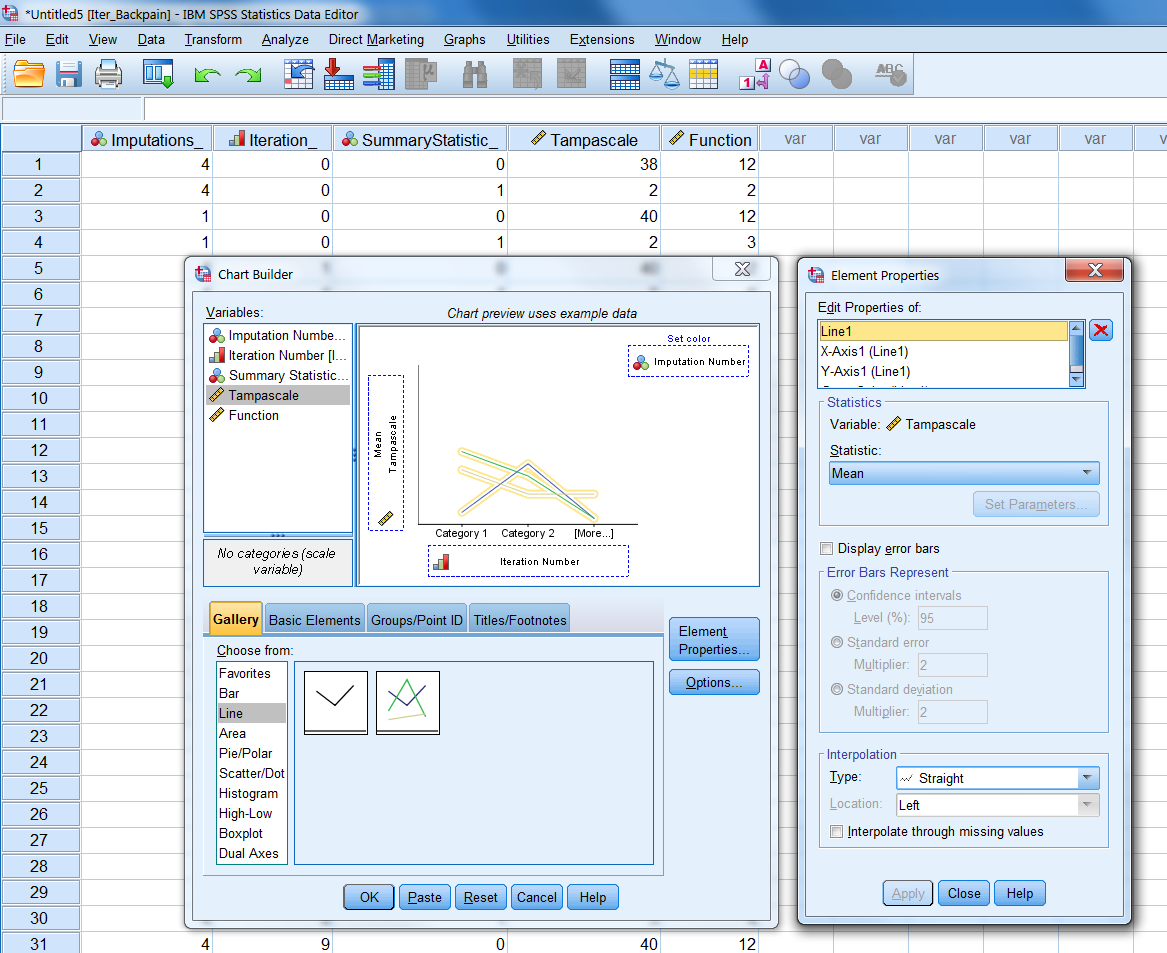Screen dimensions: 1167x953
Task: Check Interpolate through missing values
Action: coord(837,831)
